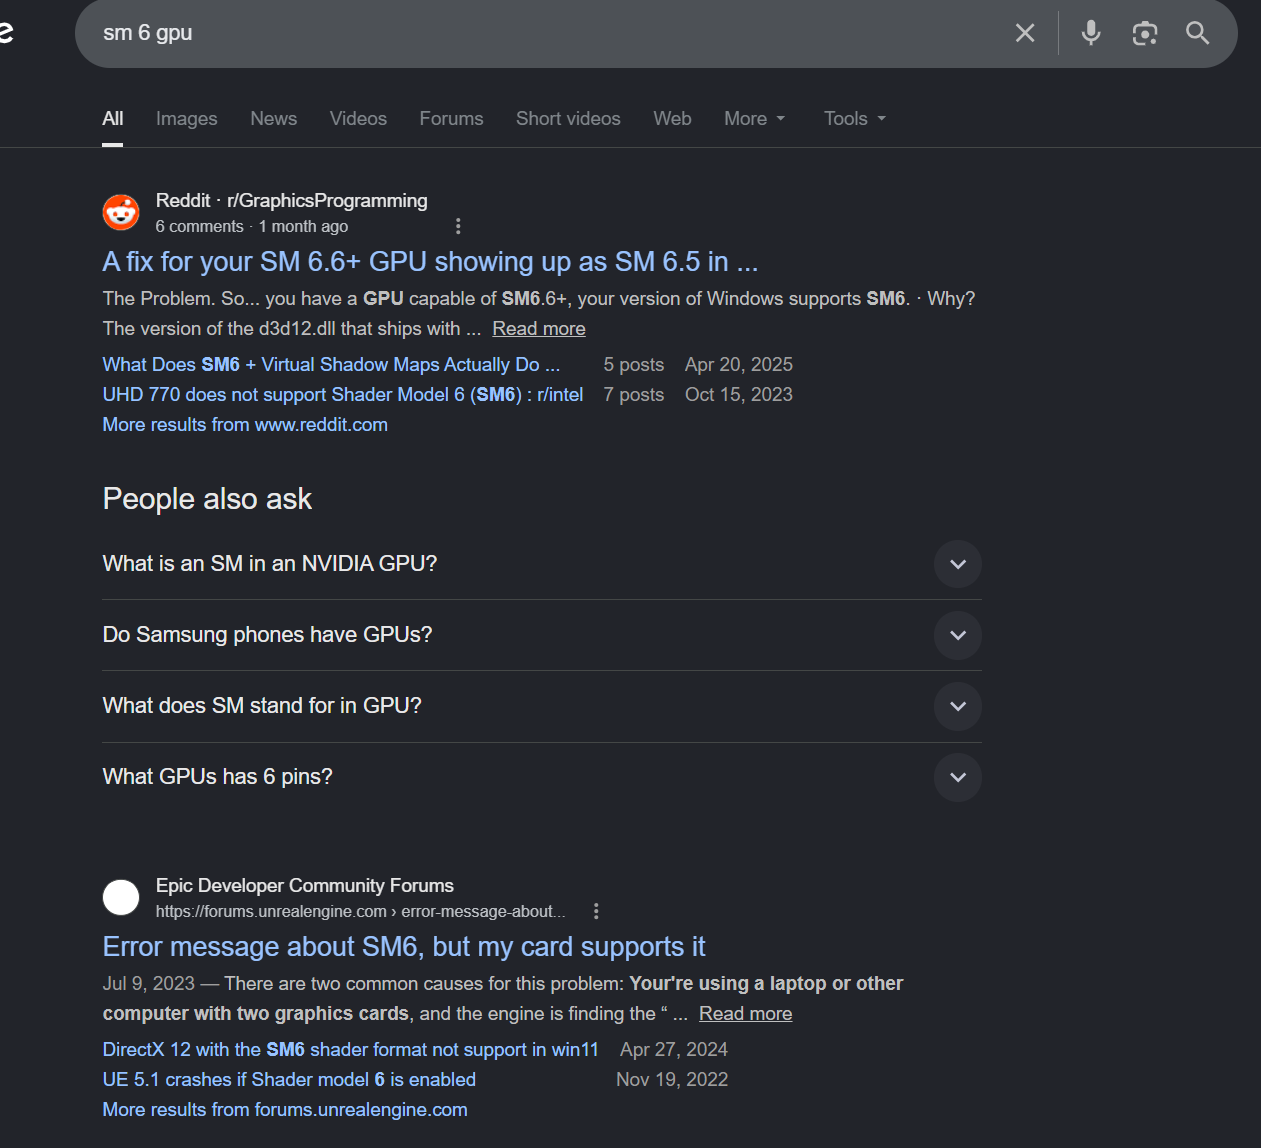Open the More dropdown in the search tabs

[x=755, y=118]
